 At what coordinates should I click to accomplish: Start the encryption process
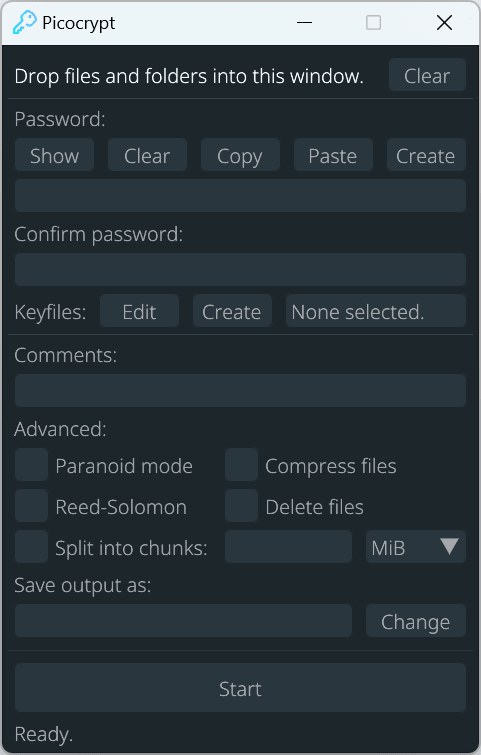240,688
